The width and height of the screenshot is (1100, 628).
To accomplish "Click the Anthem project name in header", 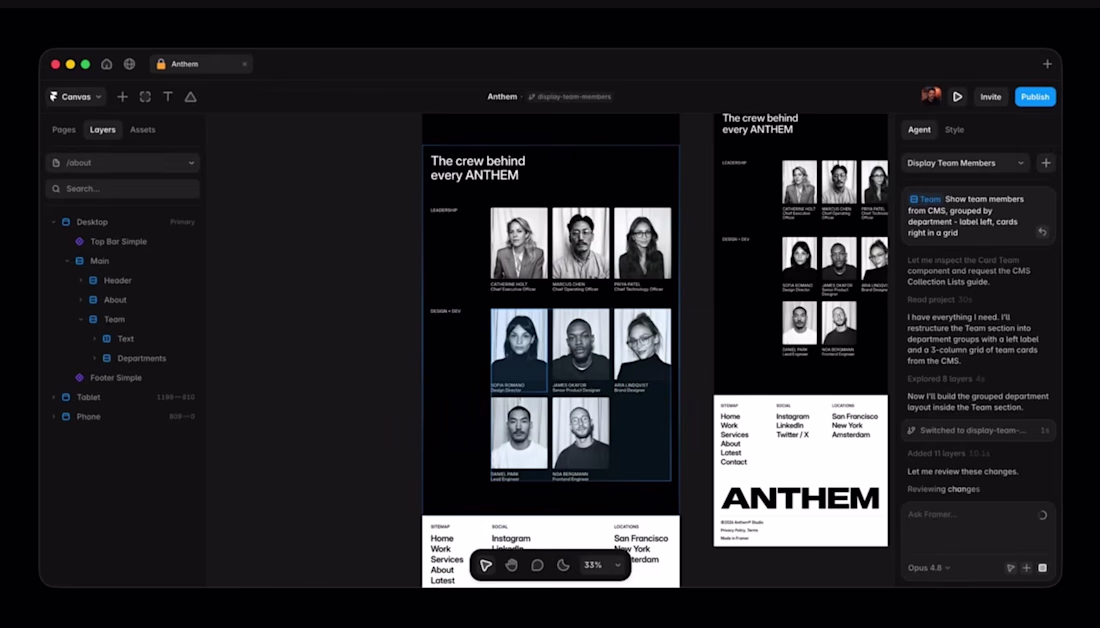I will click(x=502, y=97).
